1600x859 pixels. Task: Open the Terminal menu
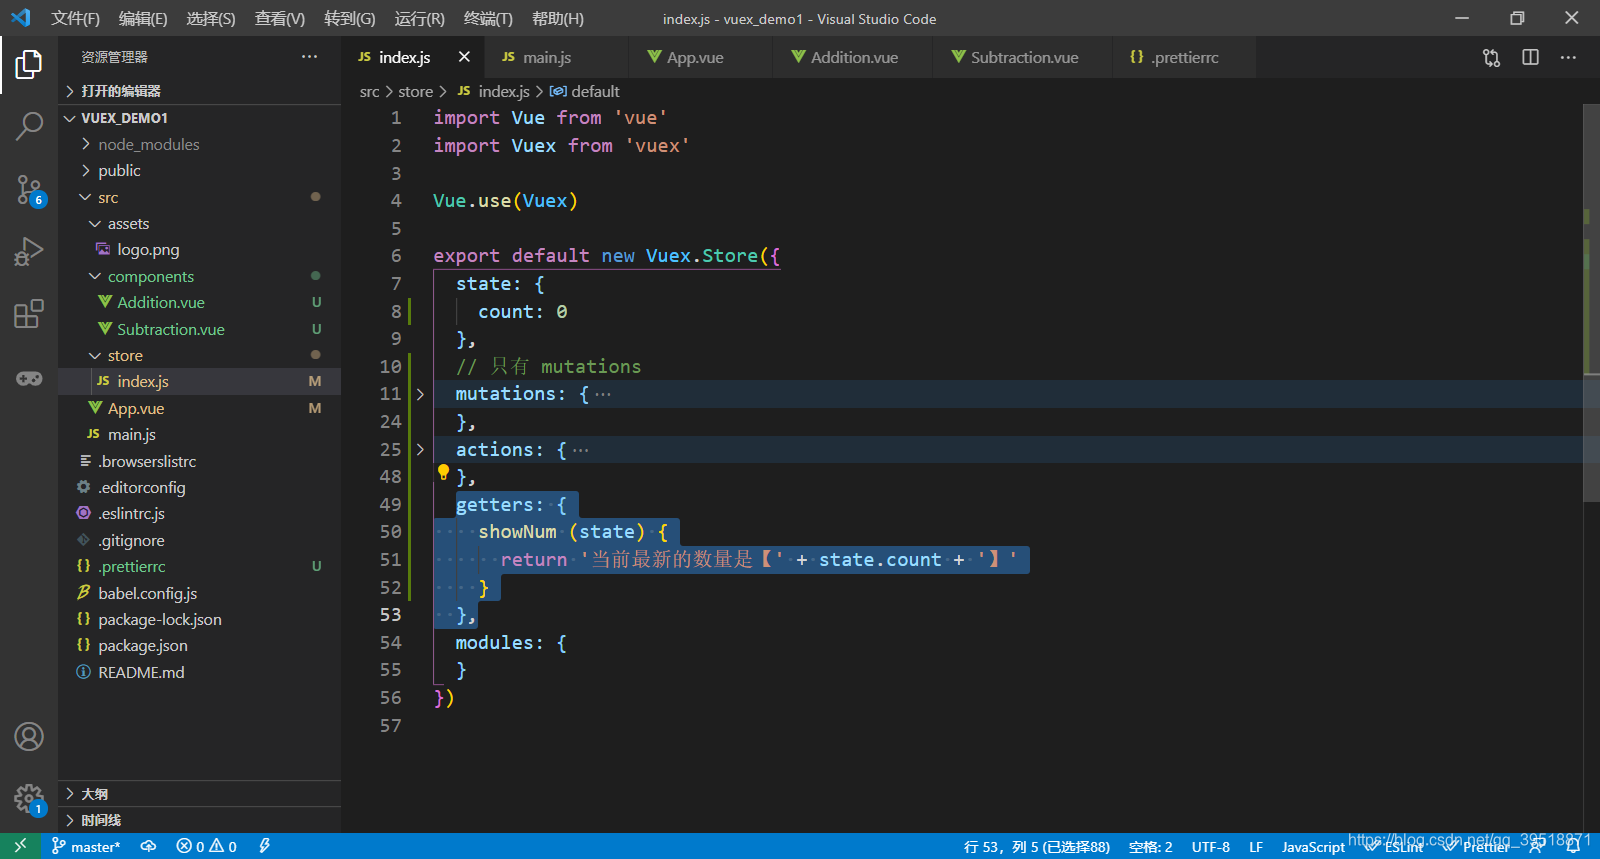[x=489, y=18]
